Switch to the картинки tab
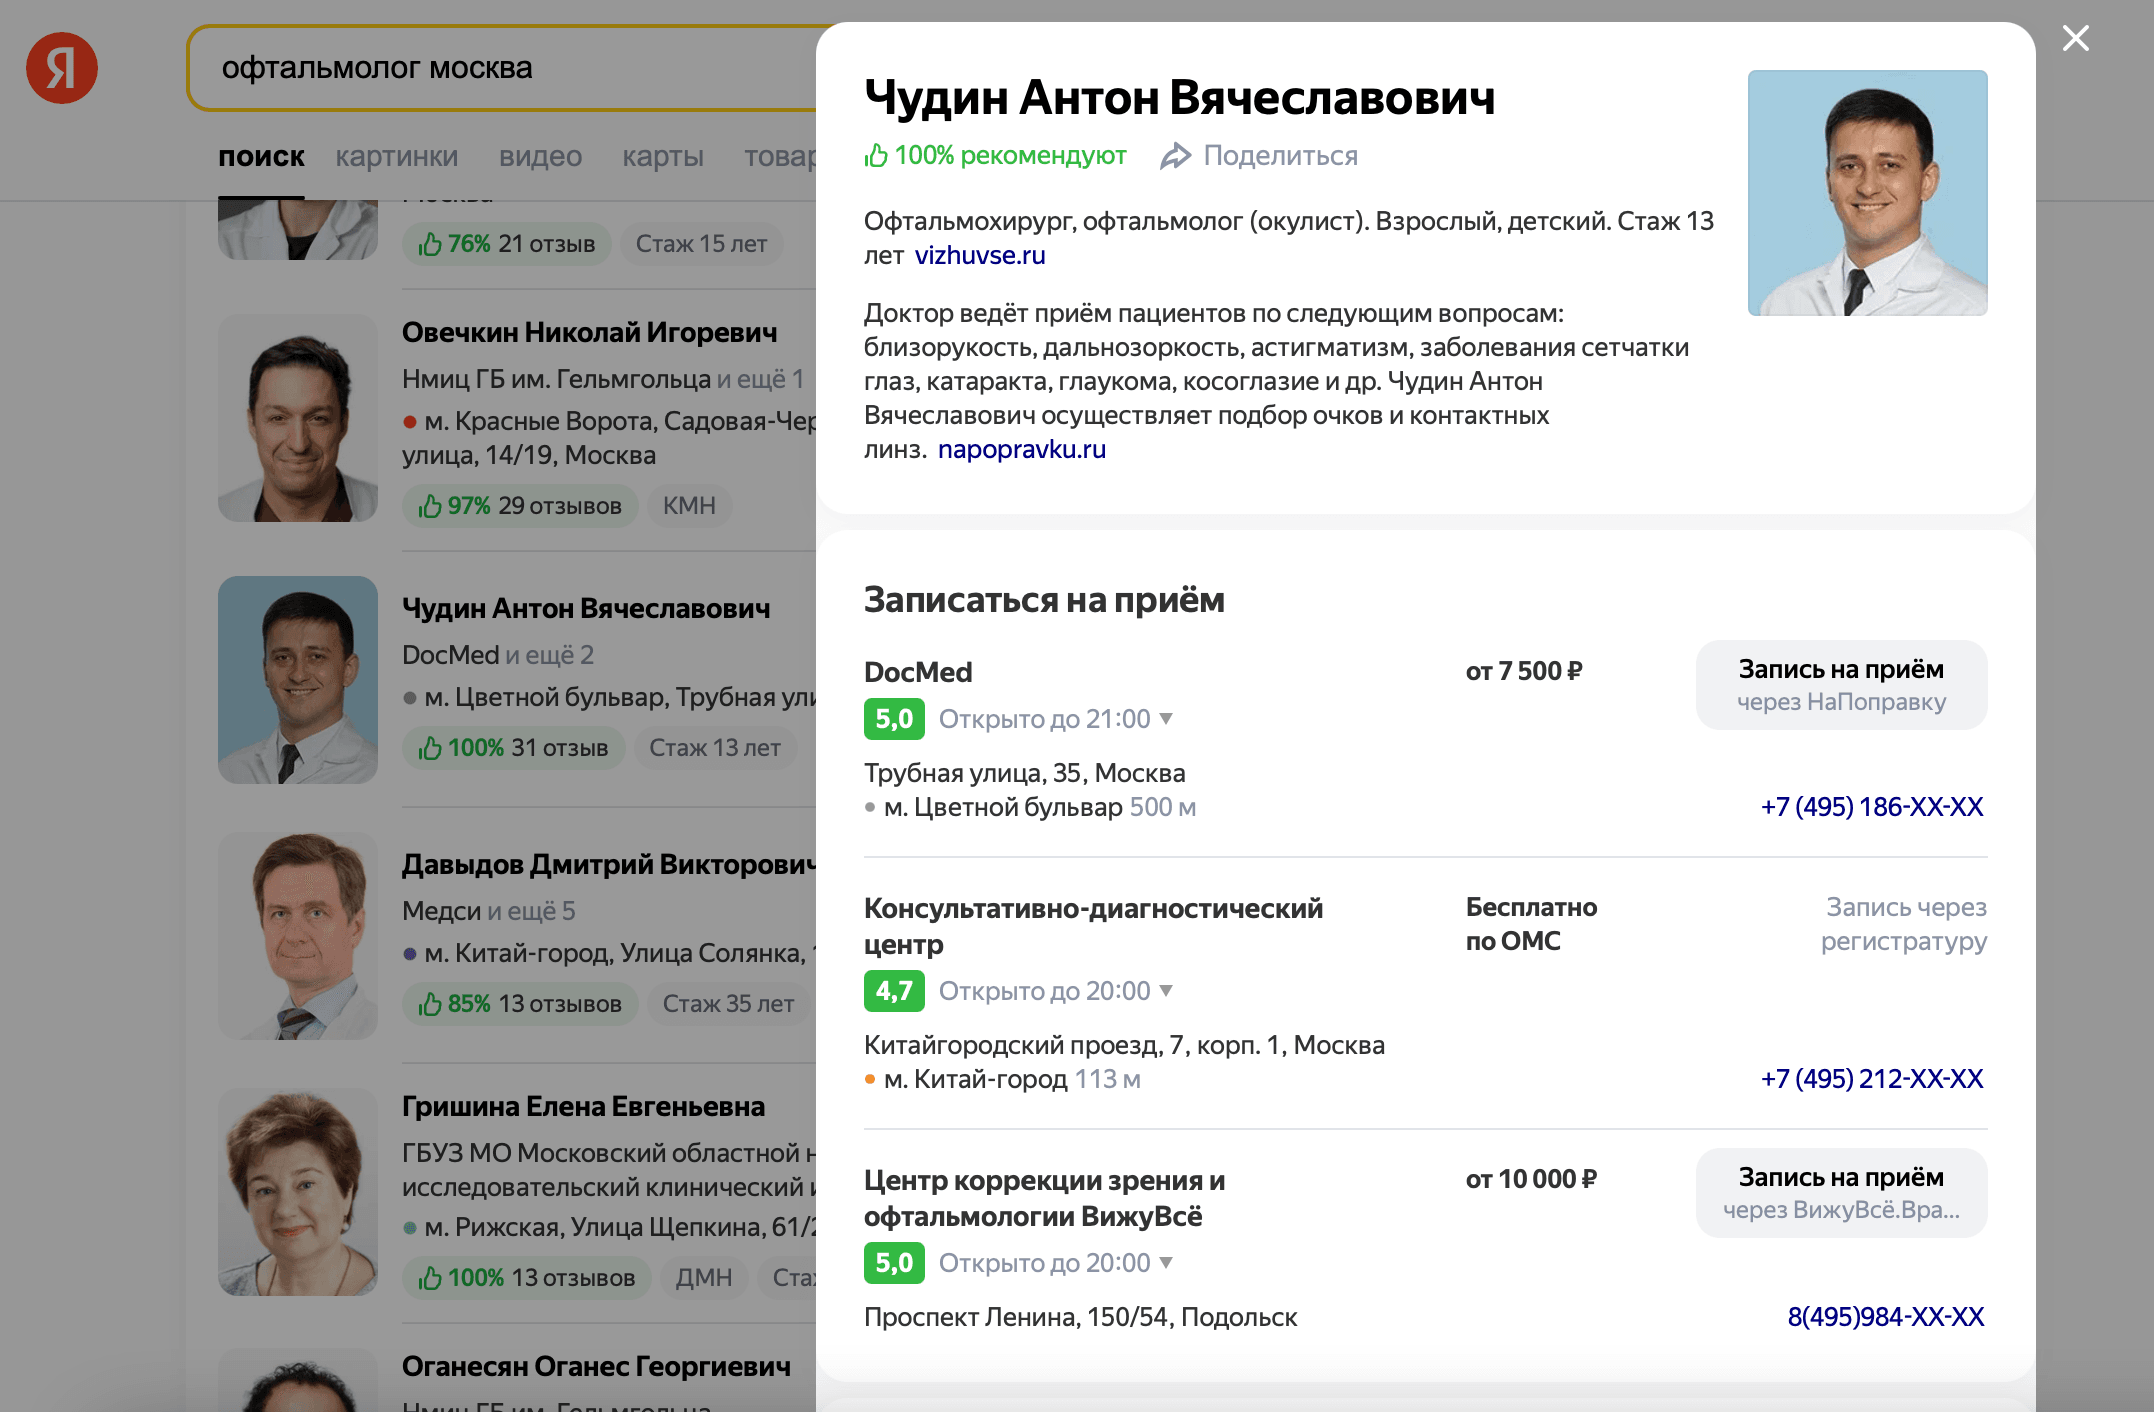 (x=397, y=157)
